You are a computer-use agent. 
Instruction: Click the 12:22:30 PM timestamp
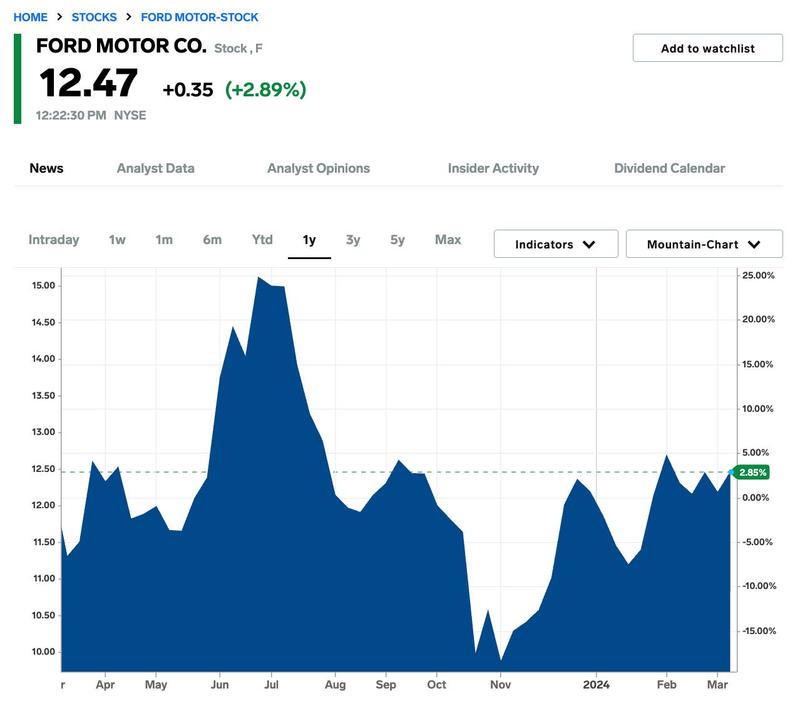(71, 115)
